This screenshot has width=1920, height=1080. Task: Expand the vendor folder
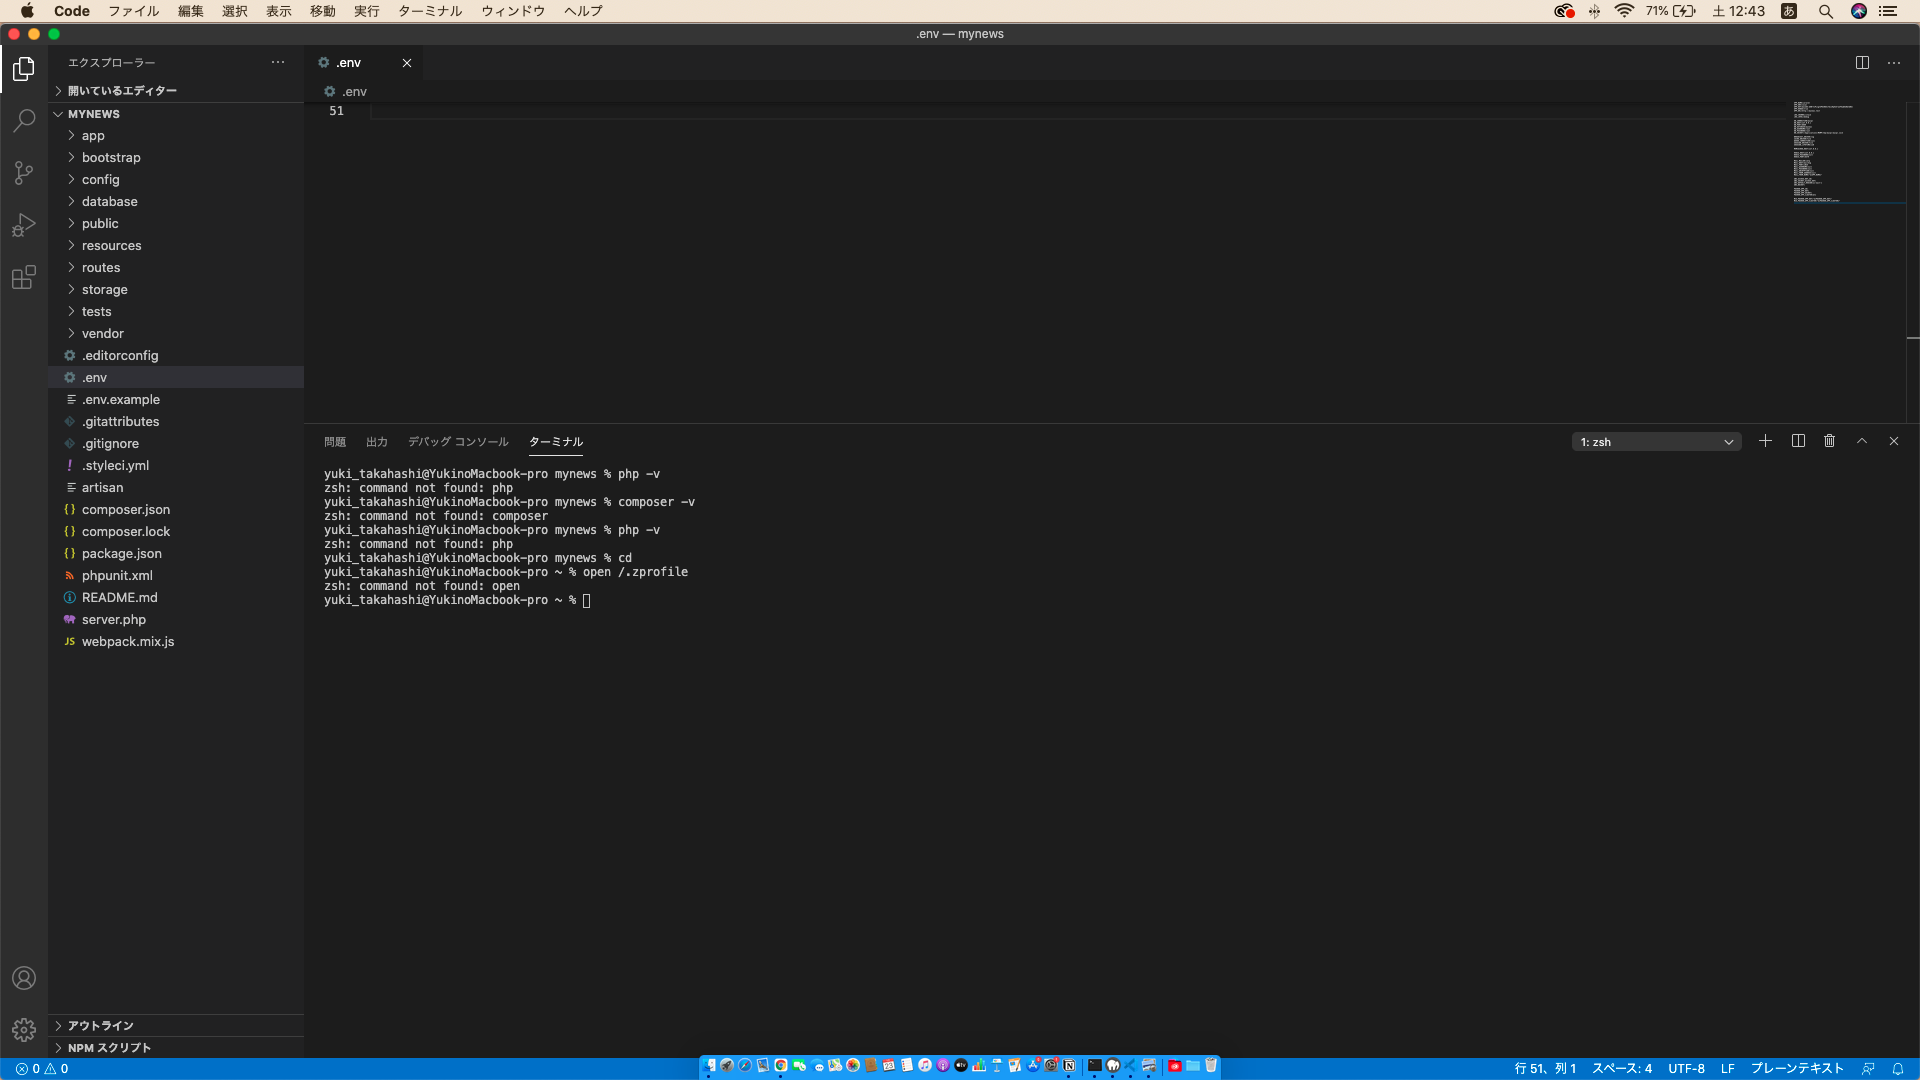pyautogui.click(x=176, y=334)
